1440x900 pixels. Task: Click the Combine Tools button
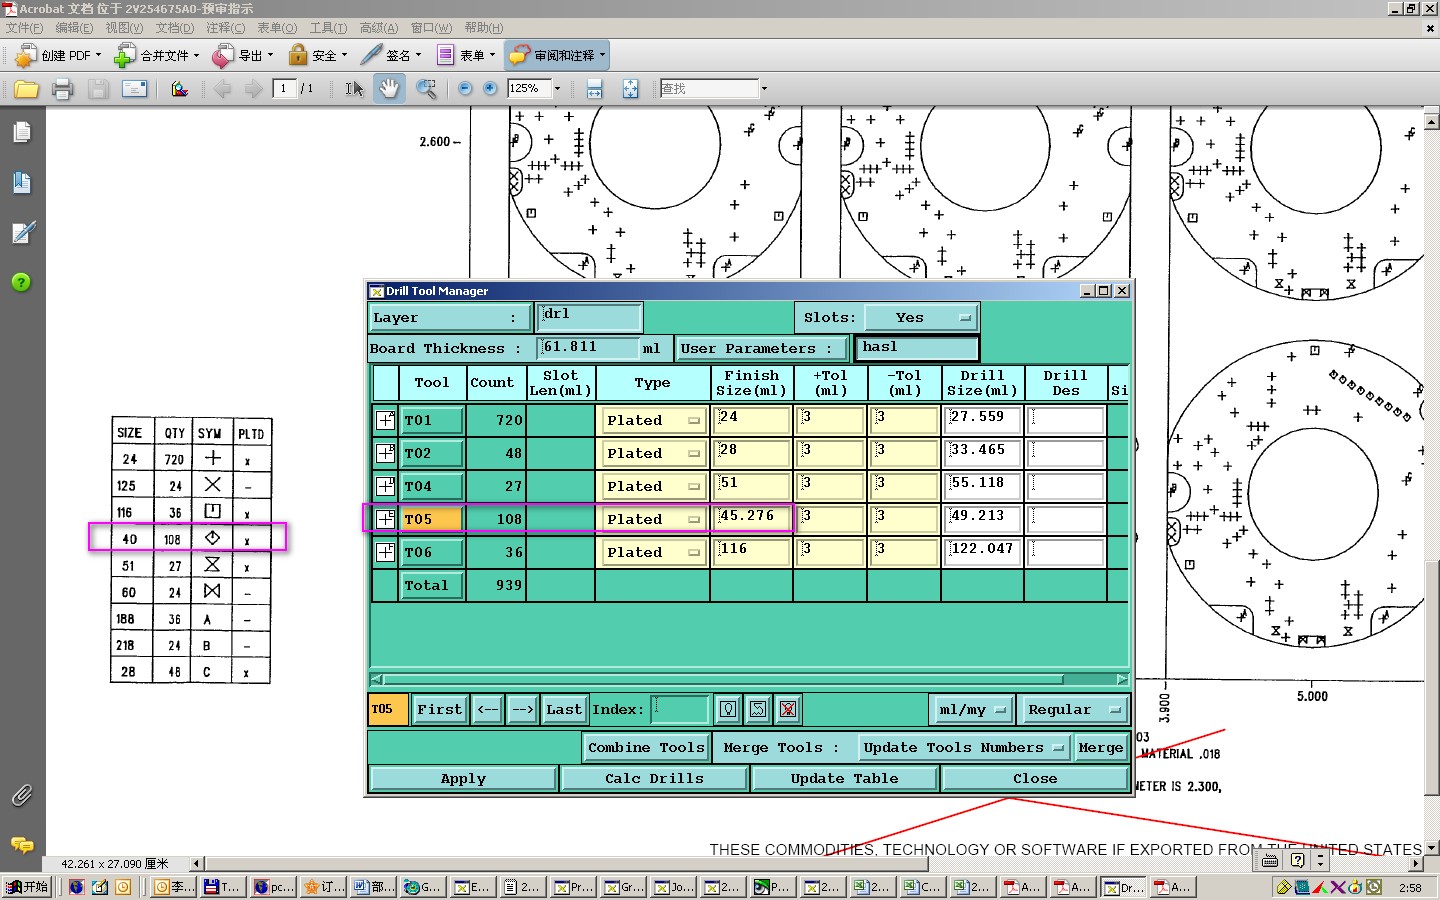point(646,747)
